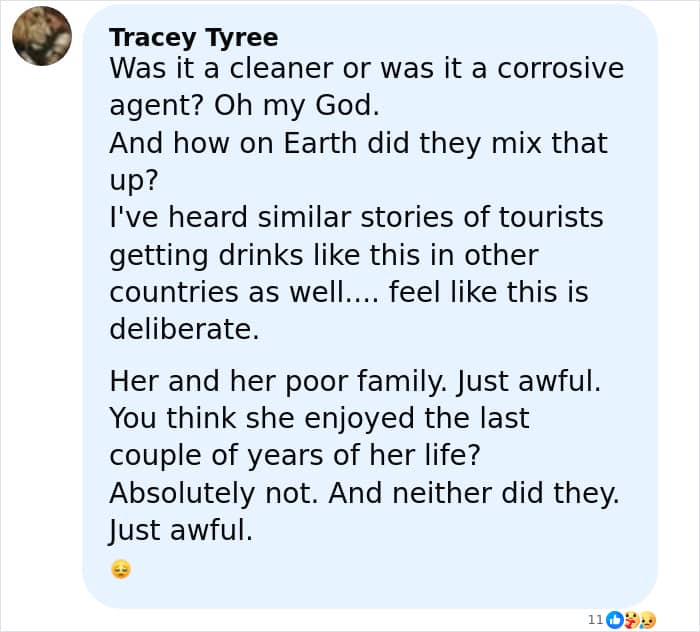Click the line "And how on Earth did they mix that"
700x632 pixels.
[358, 143]
